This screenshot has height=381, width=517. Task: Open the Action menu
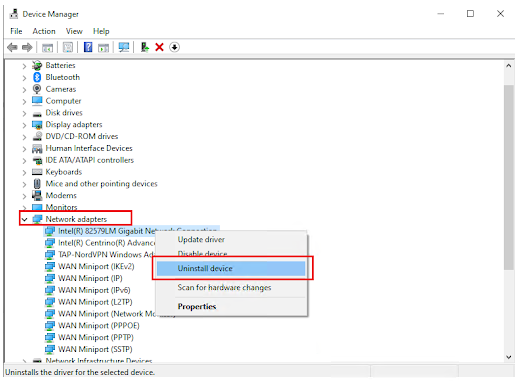[x=44, y=31]
